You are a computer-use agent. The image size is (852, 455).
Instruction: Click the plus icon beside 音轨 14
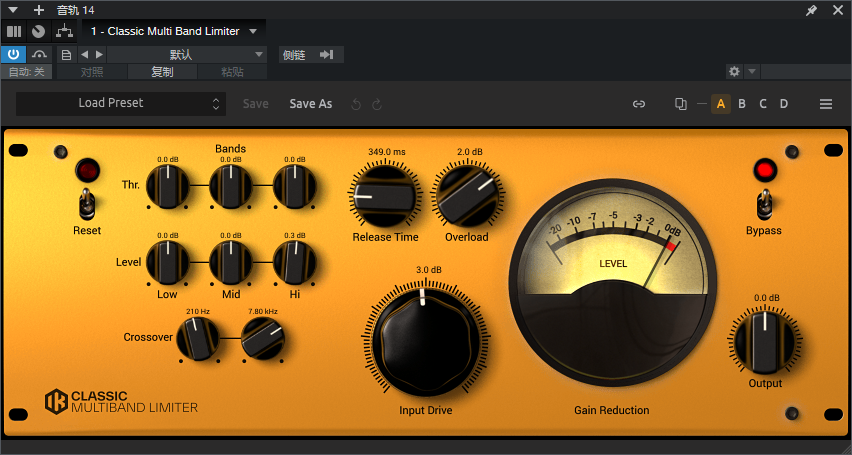[39, 10]
